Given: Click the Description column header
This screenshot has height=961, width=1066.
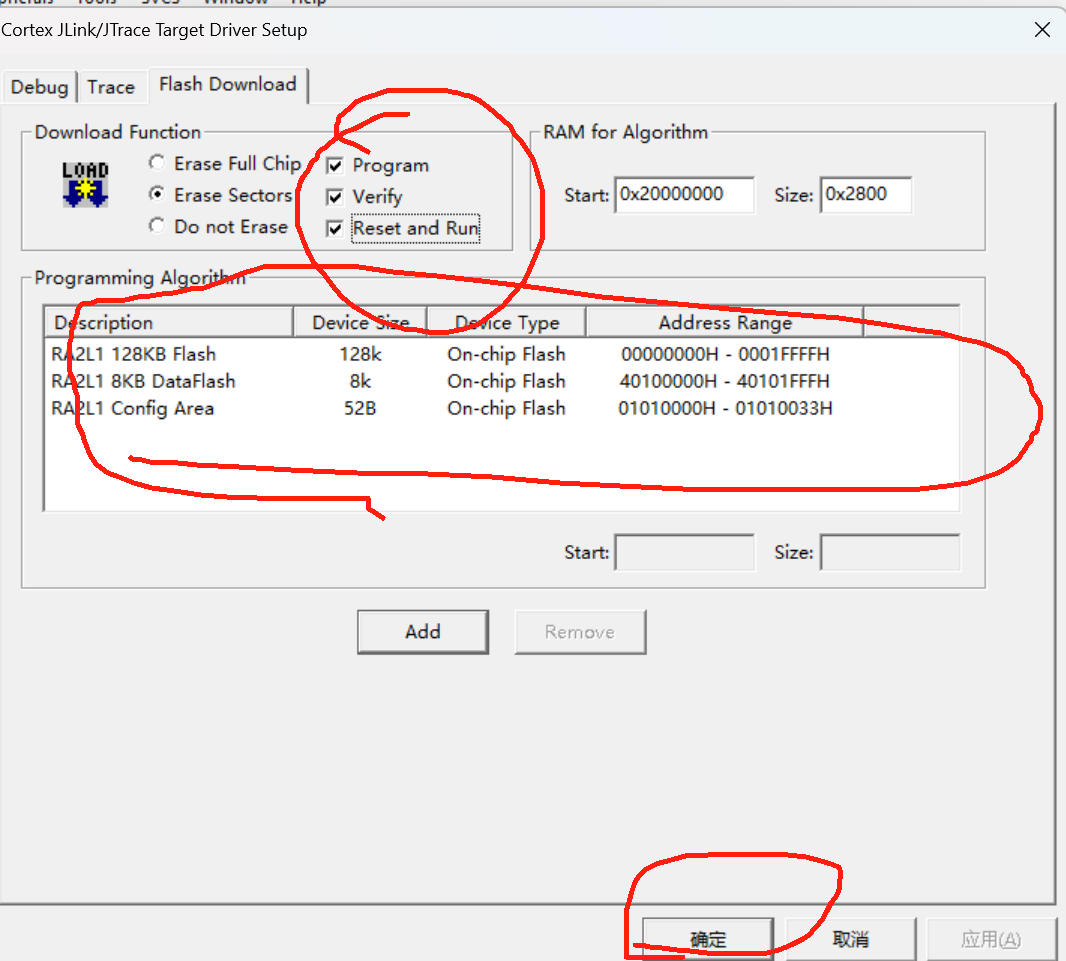Looking at the screenshot, I should pos(169,322).
